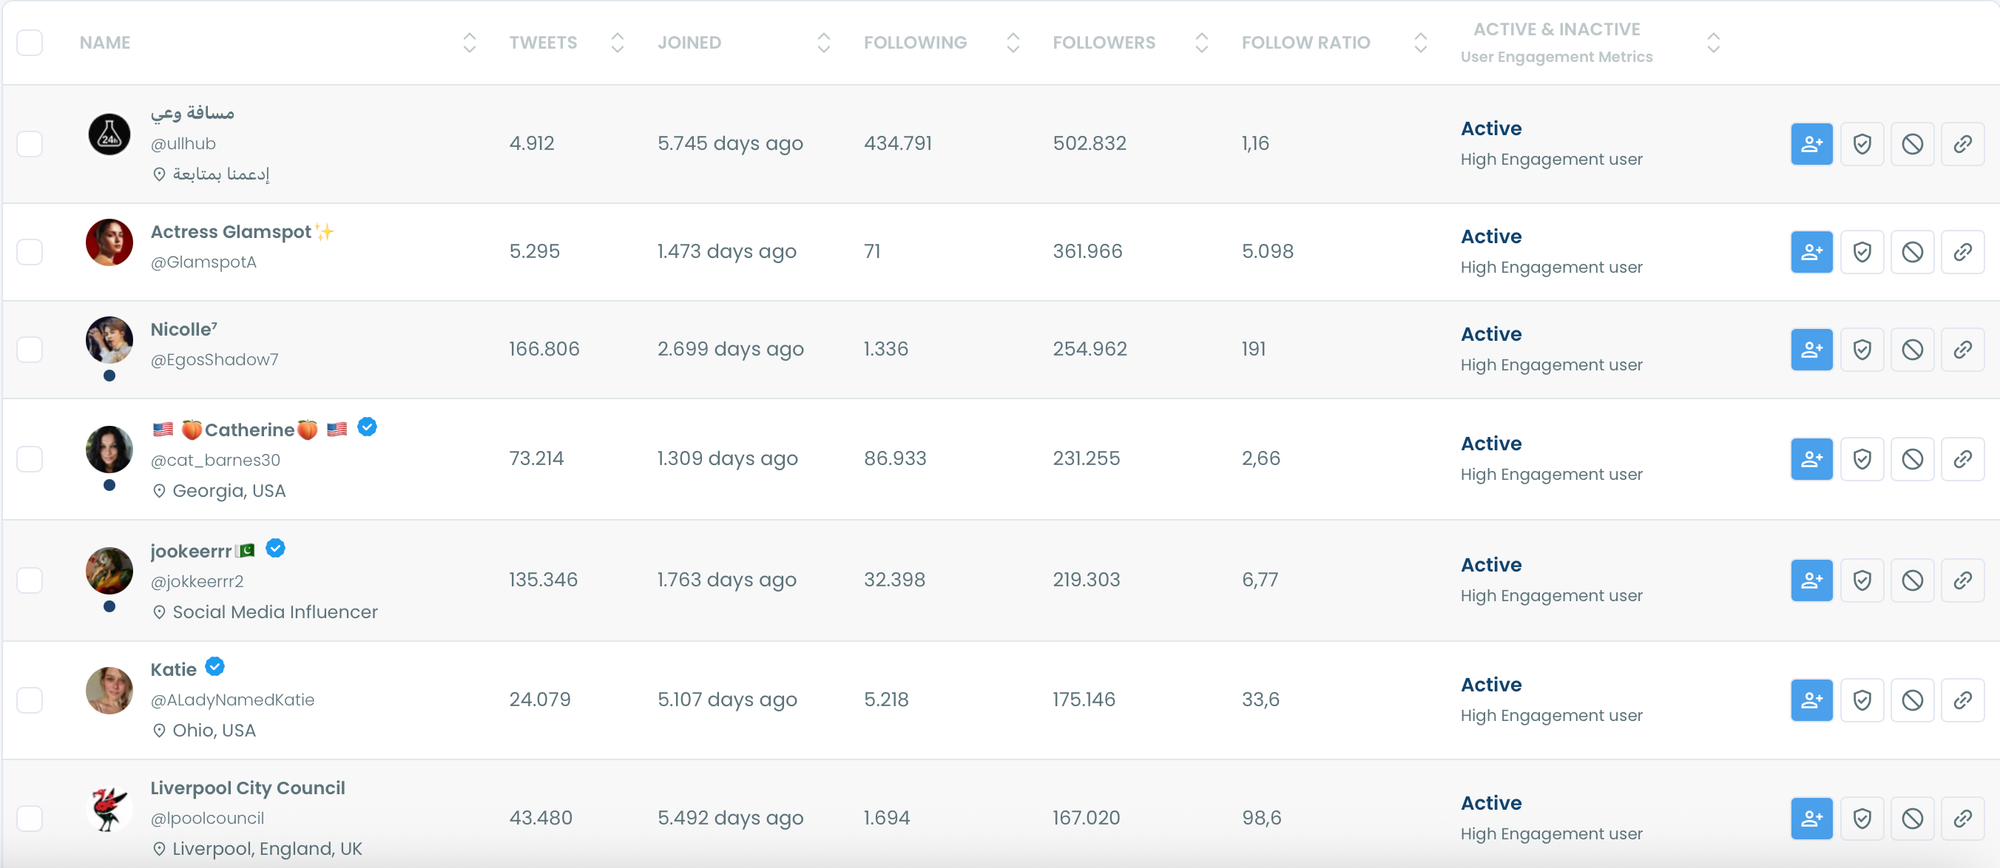This screenshot has height=868, width=2000.
Task: Sort by FOLLOWING column arrows
Action: click(1013, 43)
